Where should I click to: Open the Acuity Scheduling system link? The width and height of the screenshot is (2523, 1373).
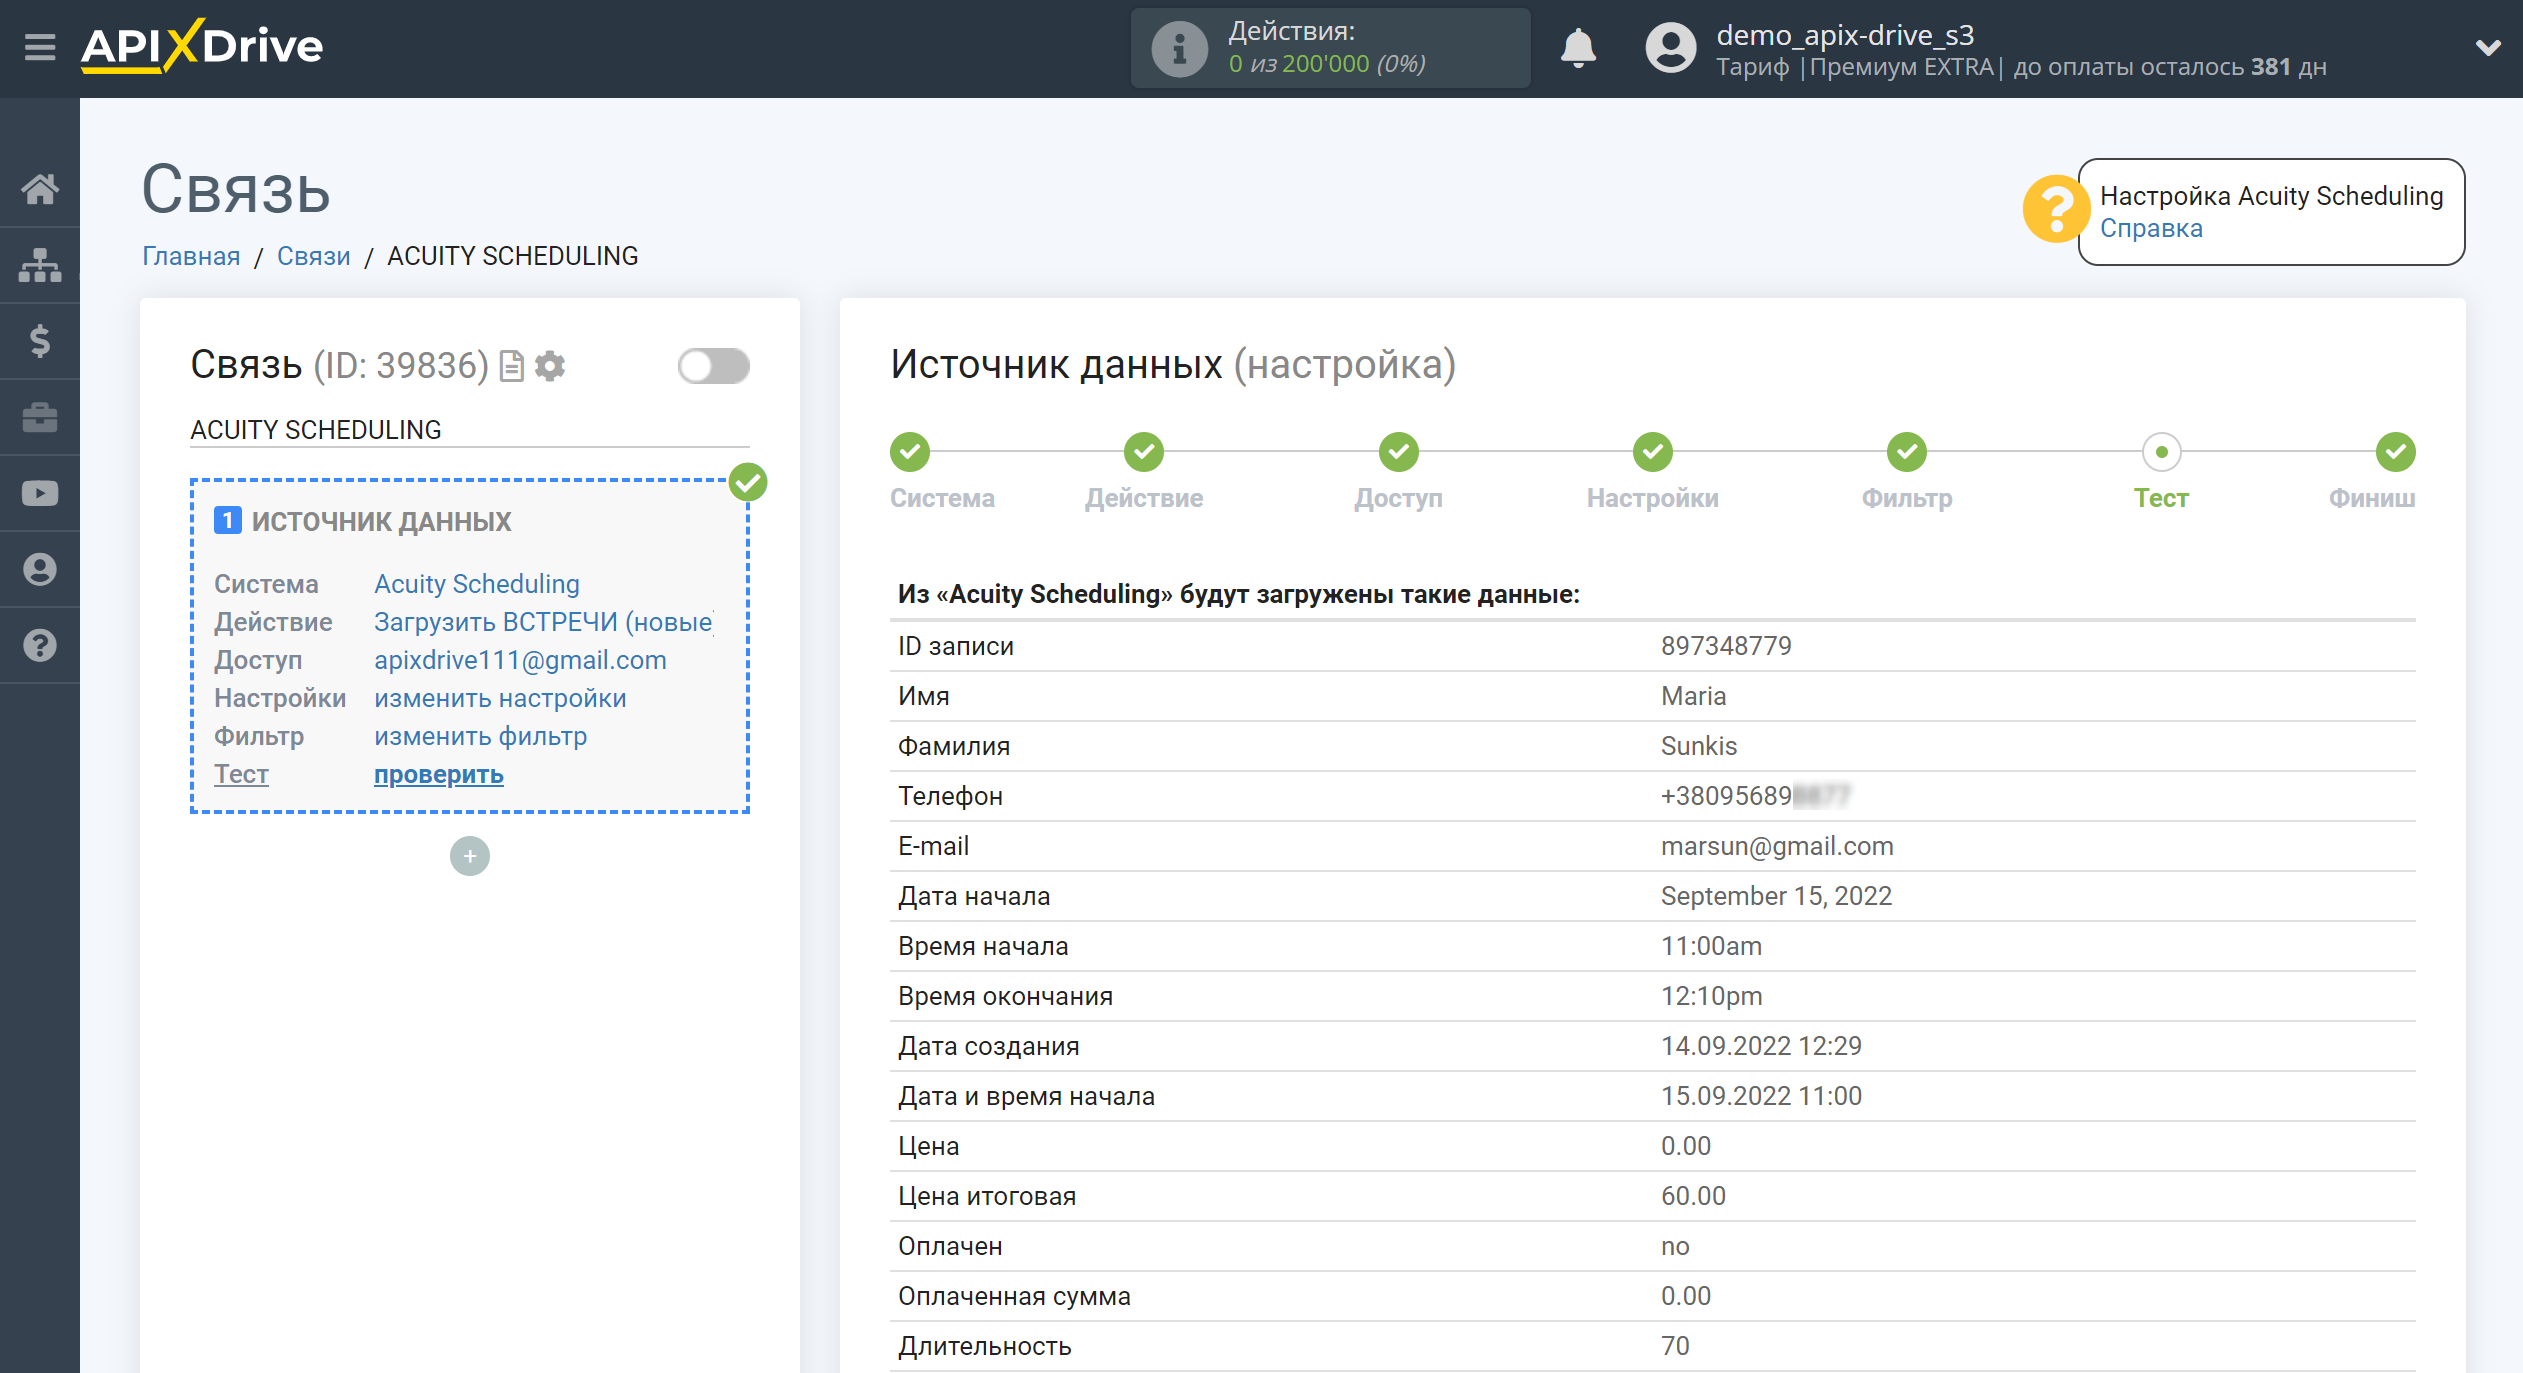coord(477,584)
